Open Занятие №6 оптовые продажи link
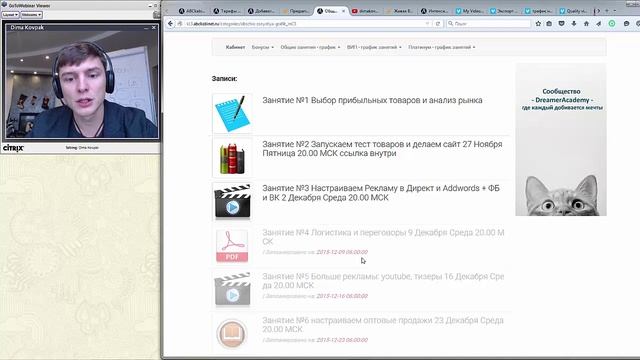 (x=383, y=325)
